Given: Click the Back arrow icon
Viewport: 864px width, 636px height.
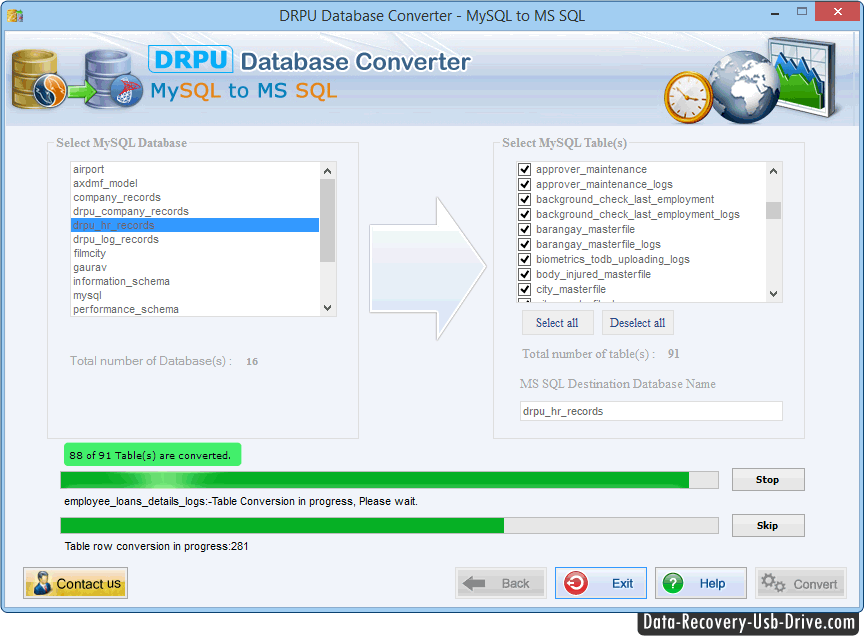Looking at the screenshot, I should pyautogui.click(x=474, y=583).
